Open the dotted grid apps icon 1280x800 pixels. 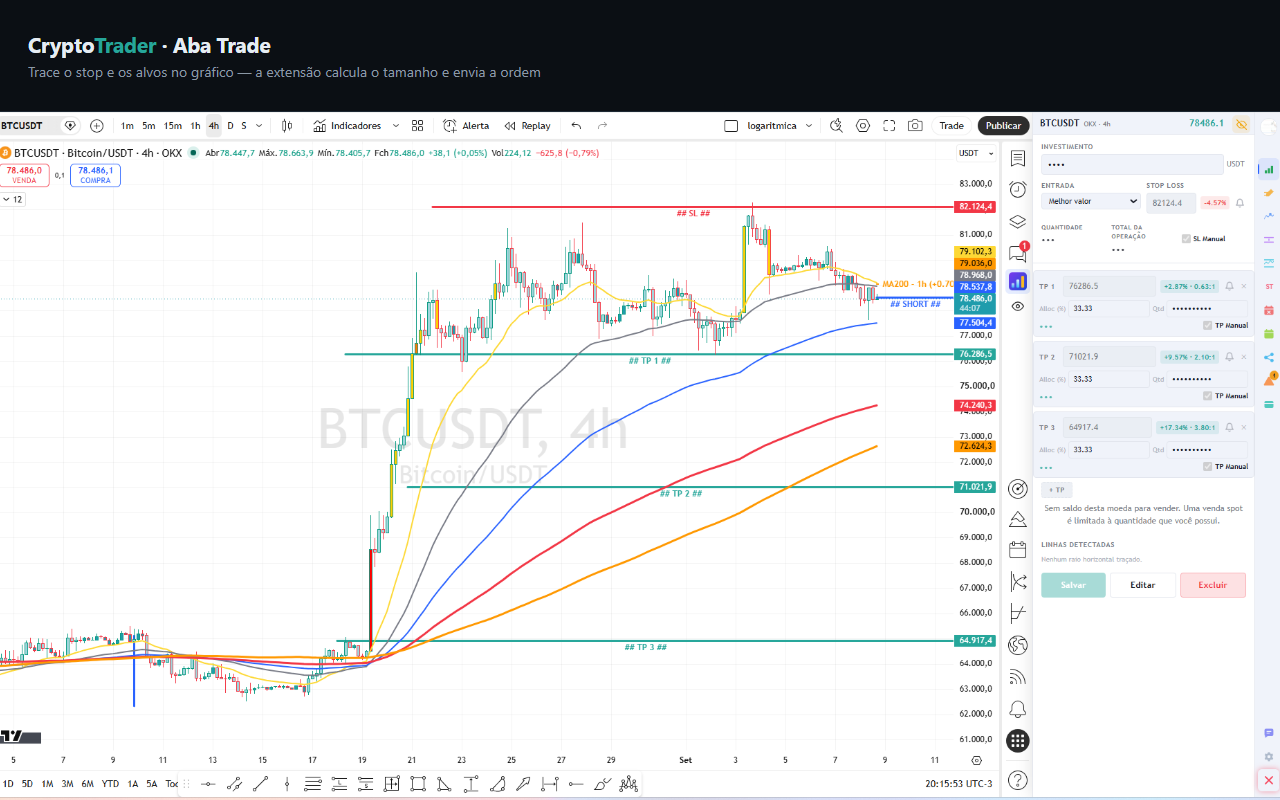(1018, 741)
